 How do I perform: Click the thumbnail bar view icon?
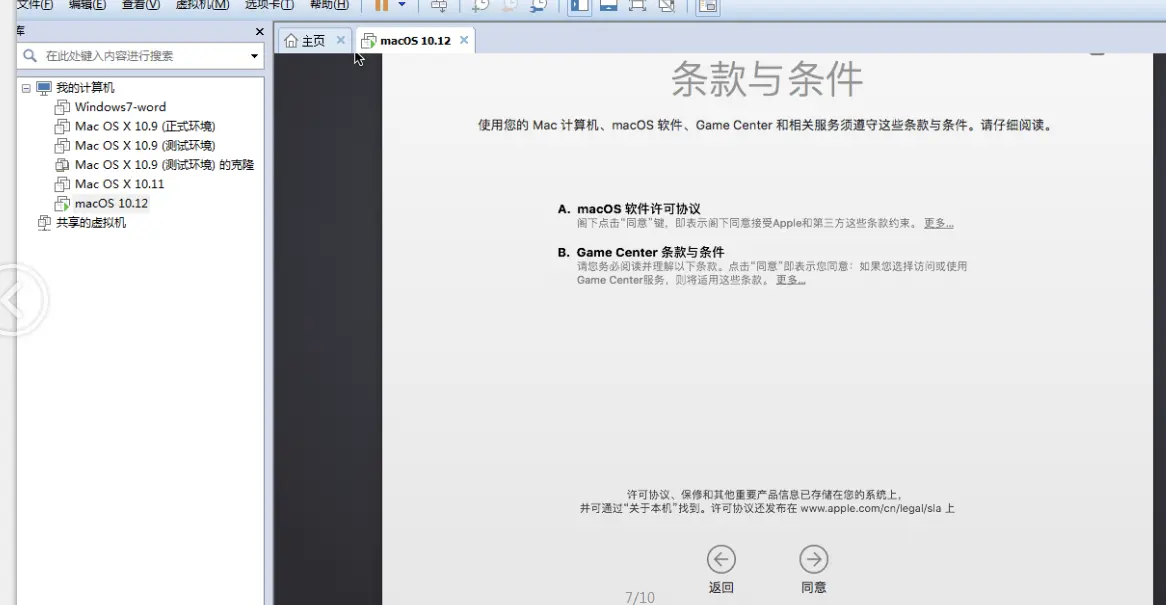(608, 6)
